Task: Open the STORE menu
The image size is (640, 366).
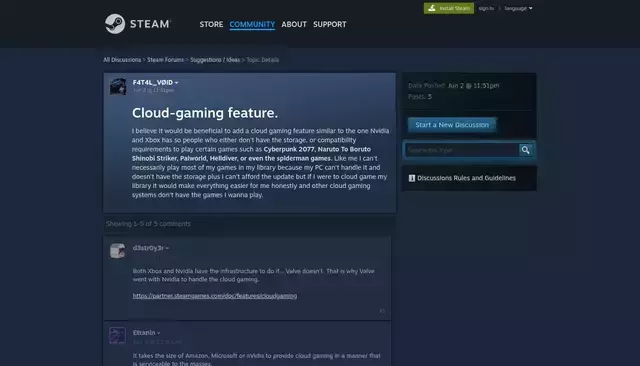Action: [x=211, y=24]
